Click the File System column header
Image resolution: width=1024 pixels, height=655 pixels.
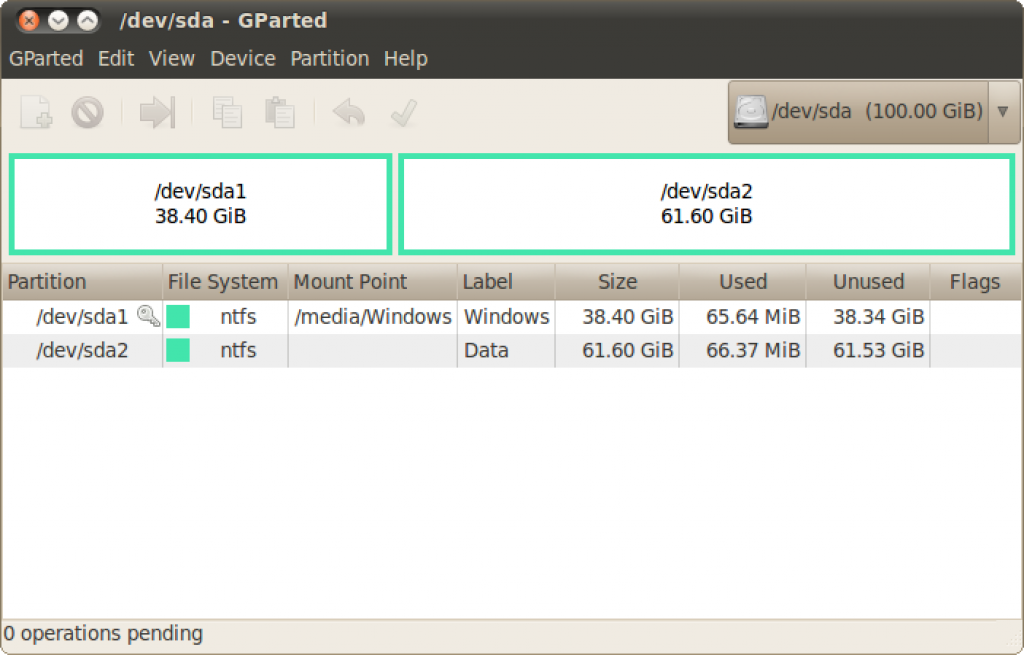pos(223,282)
